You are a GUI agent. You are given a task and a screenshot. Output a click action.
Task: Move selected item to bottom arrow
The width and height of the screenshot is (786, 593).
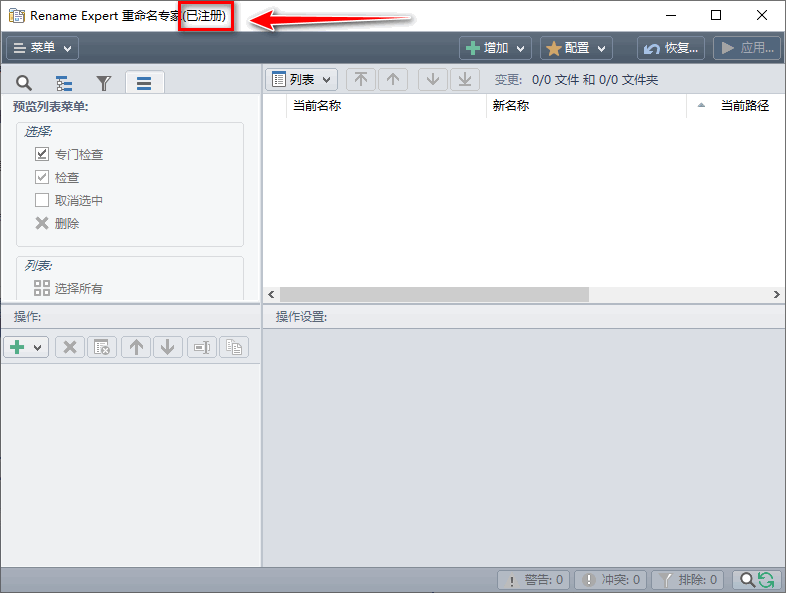coord(465,79)
